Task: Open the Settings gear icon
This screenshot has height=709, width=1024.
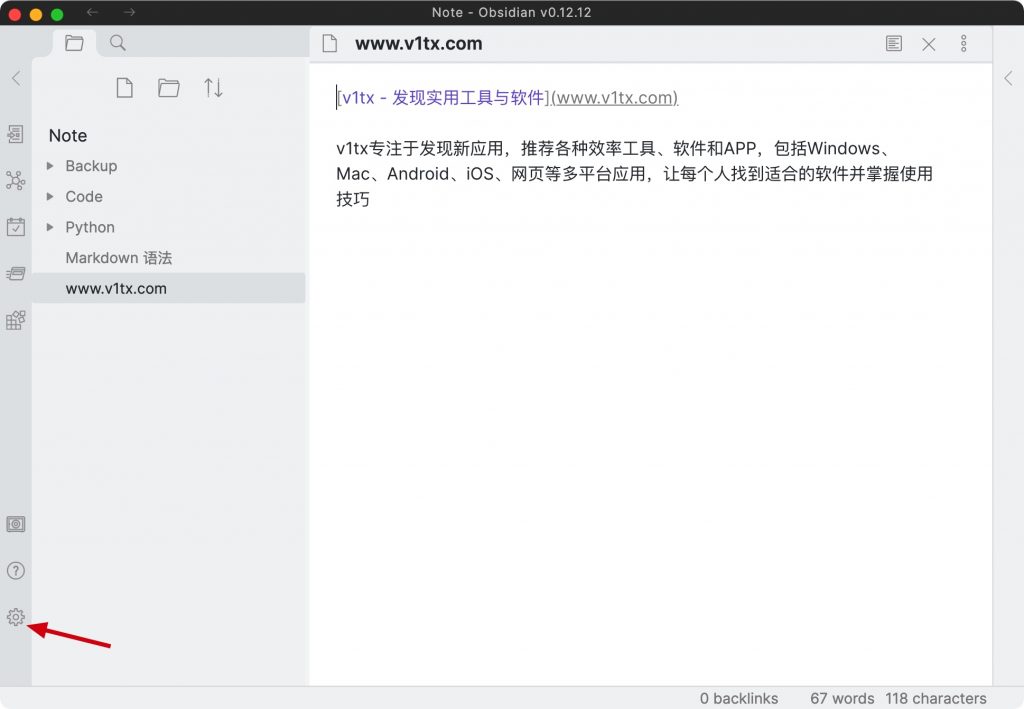Action: click(x=16, y=617)
